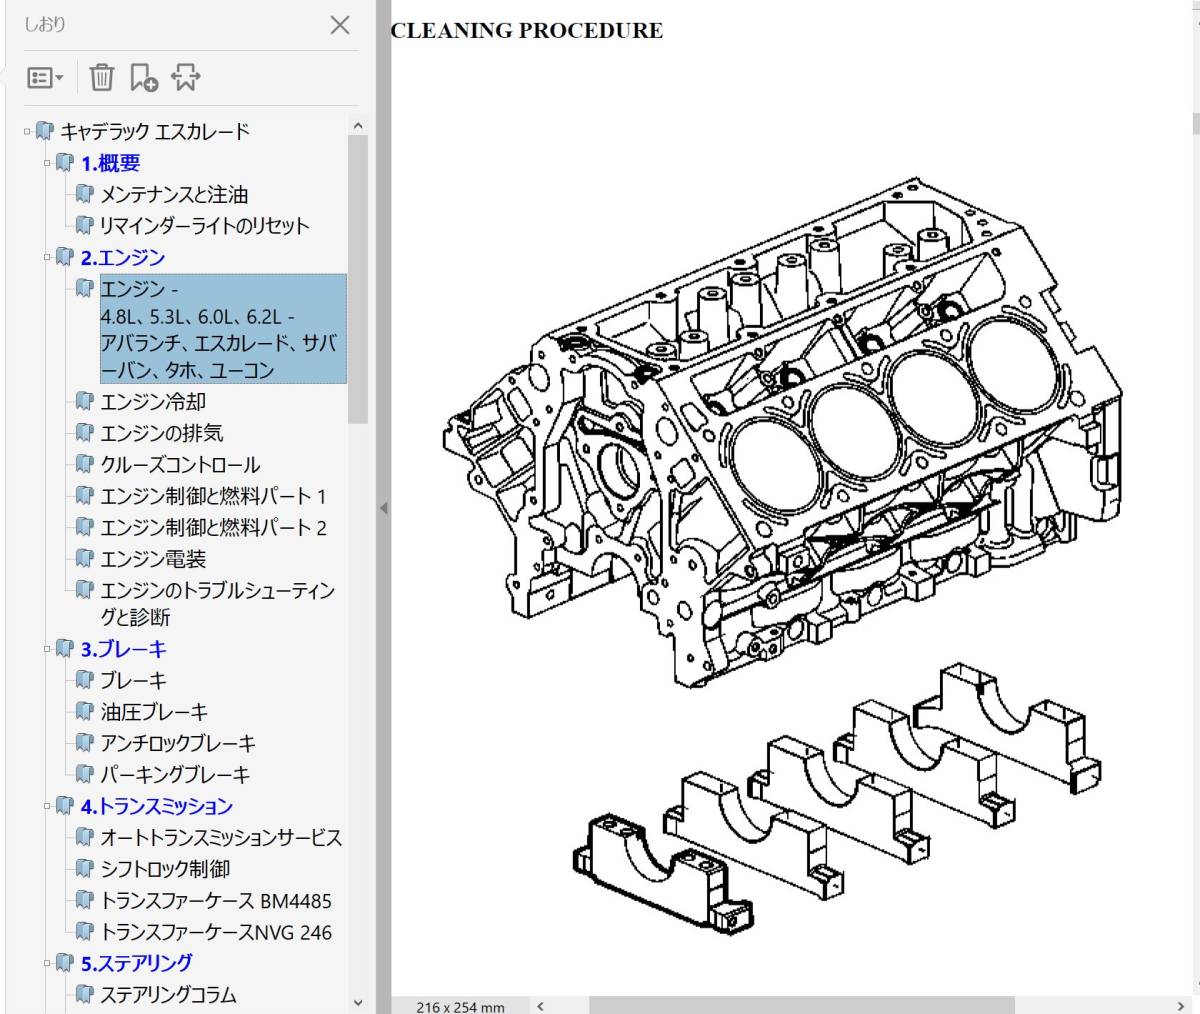Open パーキングブレーキ bookmark
Screen dimensions: 1200x1014
(x=175, y=774)
